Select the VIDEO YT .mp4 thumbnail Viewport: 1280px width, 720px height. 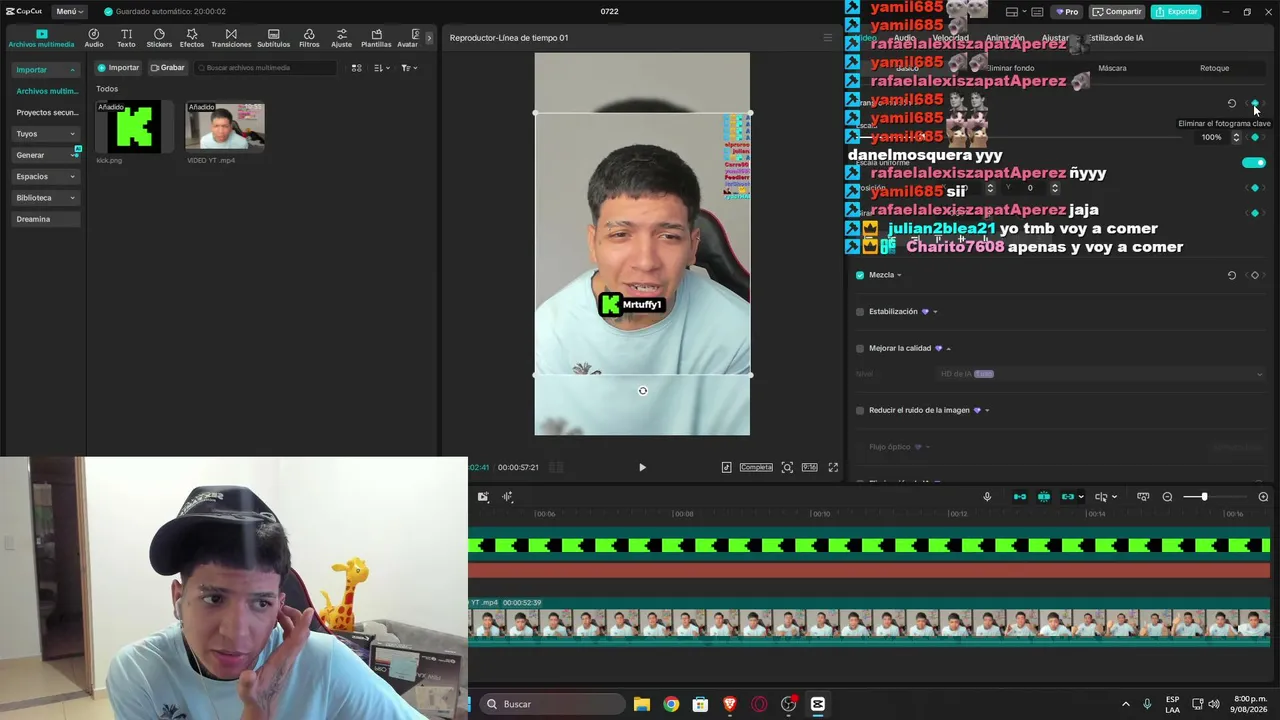(x=226, y=127)
